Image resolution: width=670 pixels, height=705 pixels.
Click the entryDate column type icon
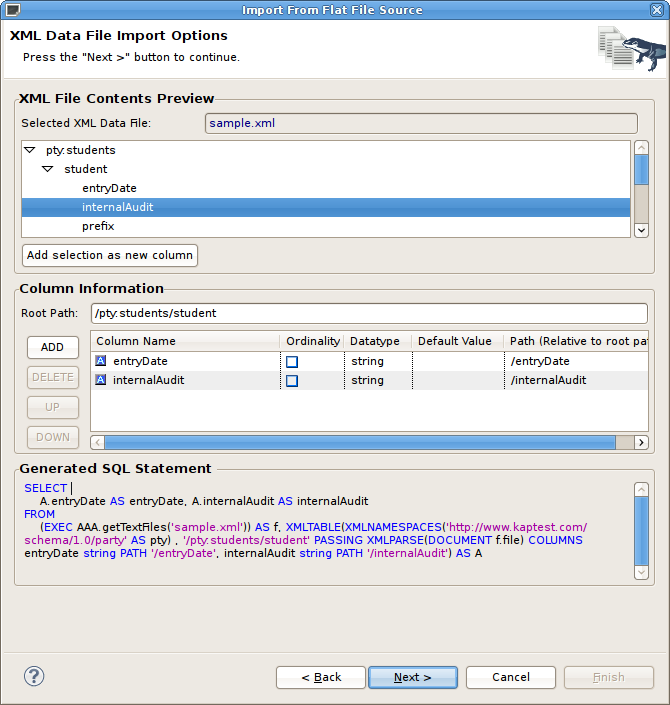[x=100, y=361]
